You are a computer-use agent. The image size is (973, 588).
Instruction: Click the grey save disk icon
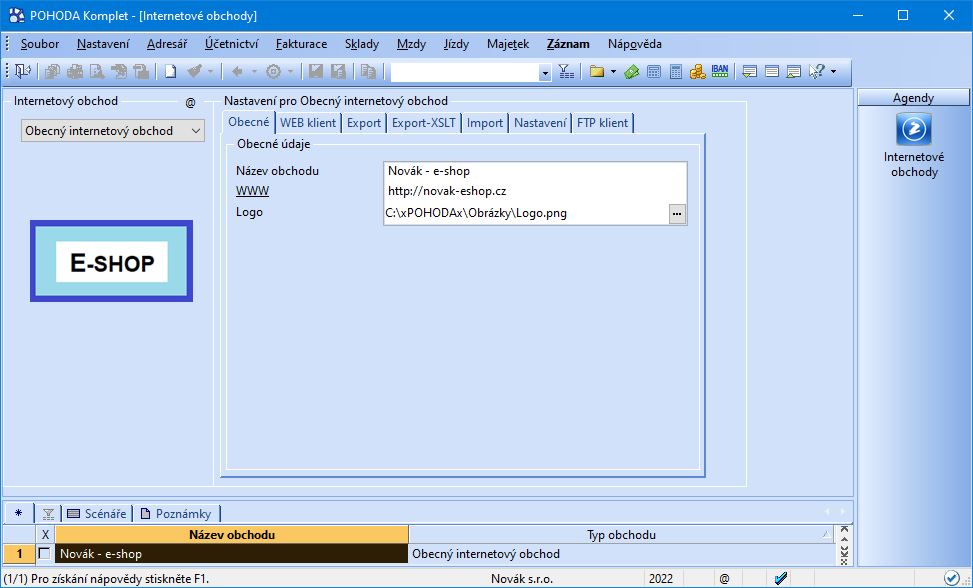coord(316,72)
